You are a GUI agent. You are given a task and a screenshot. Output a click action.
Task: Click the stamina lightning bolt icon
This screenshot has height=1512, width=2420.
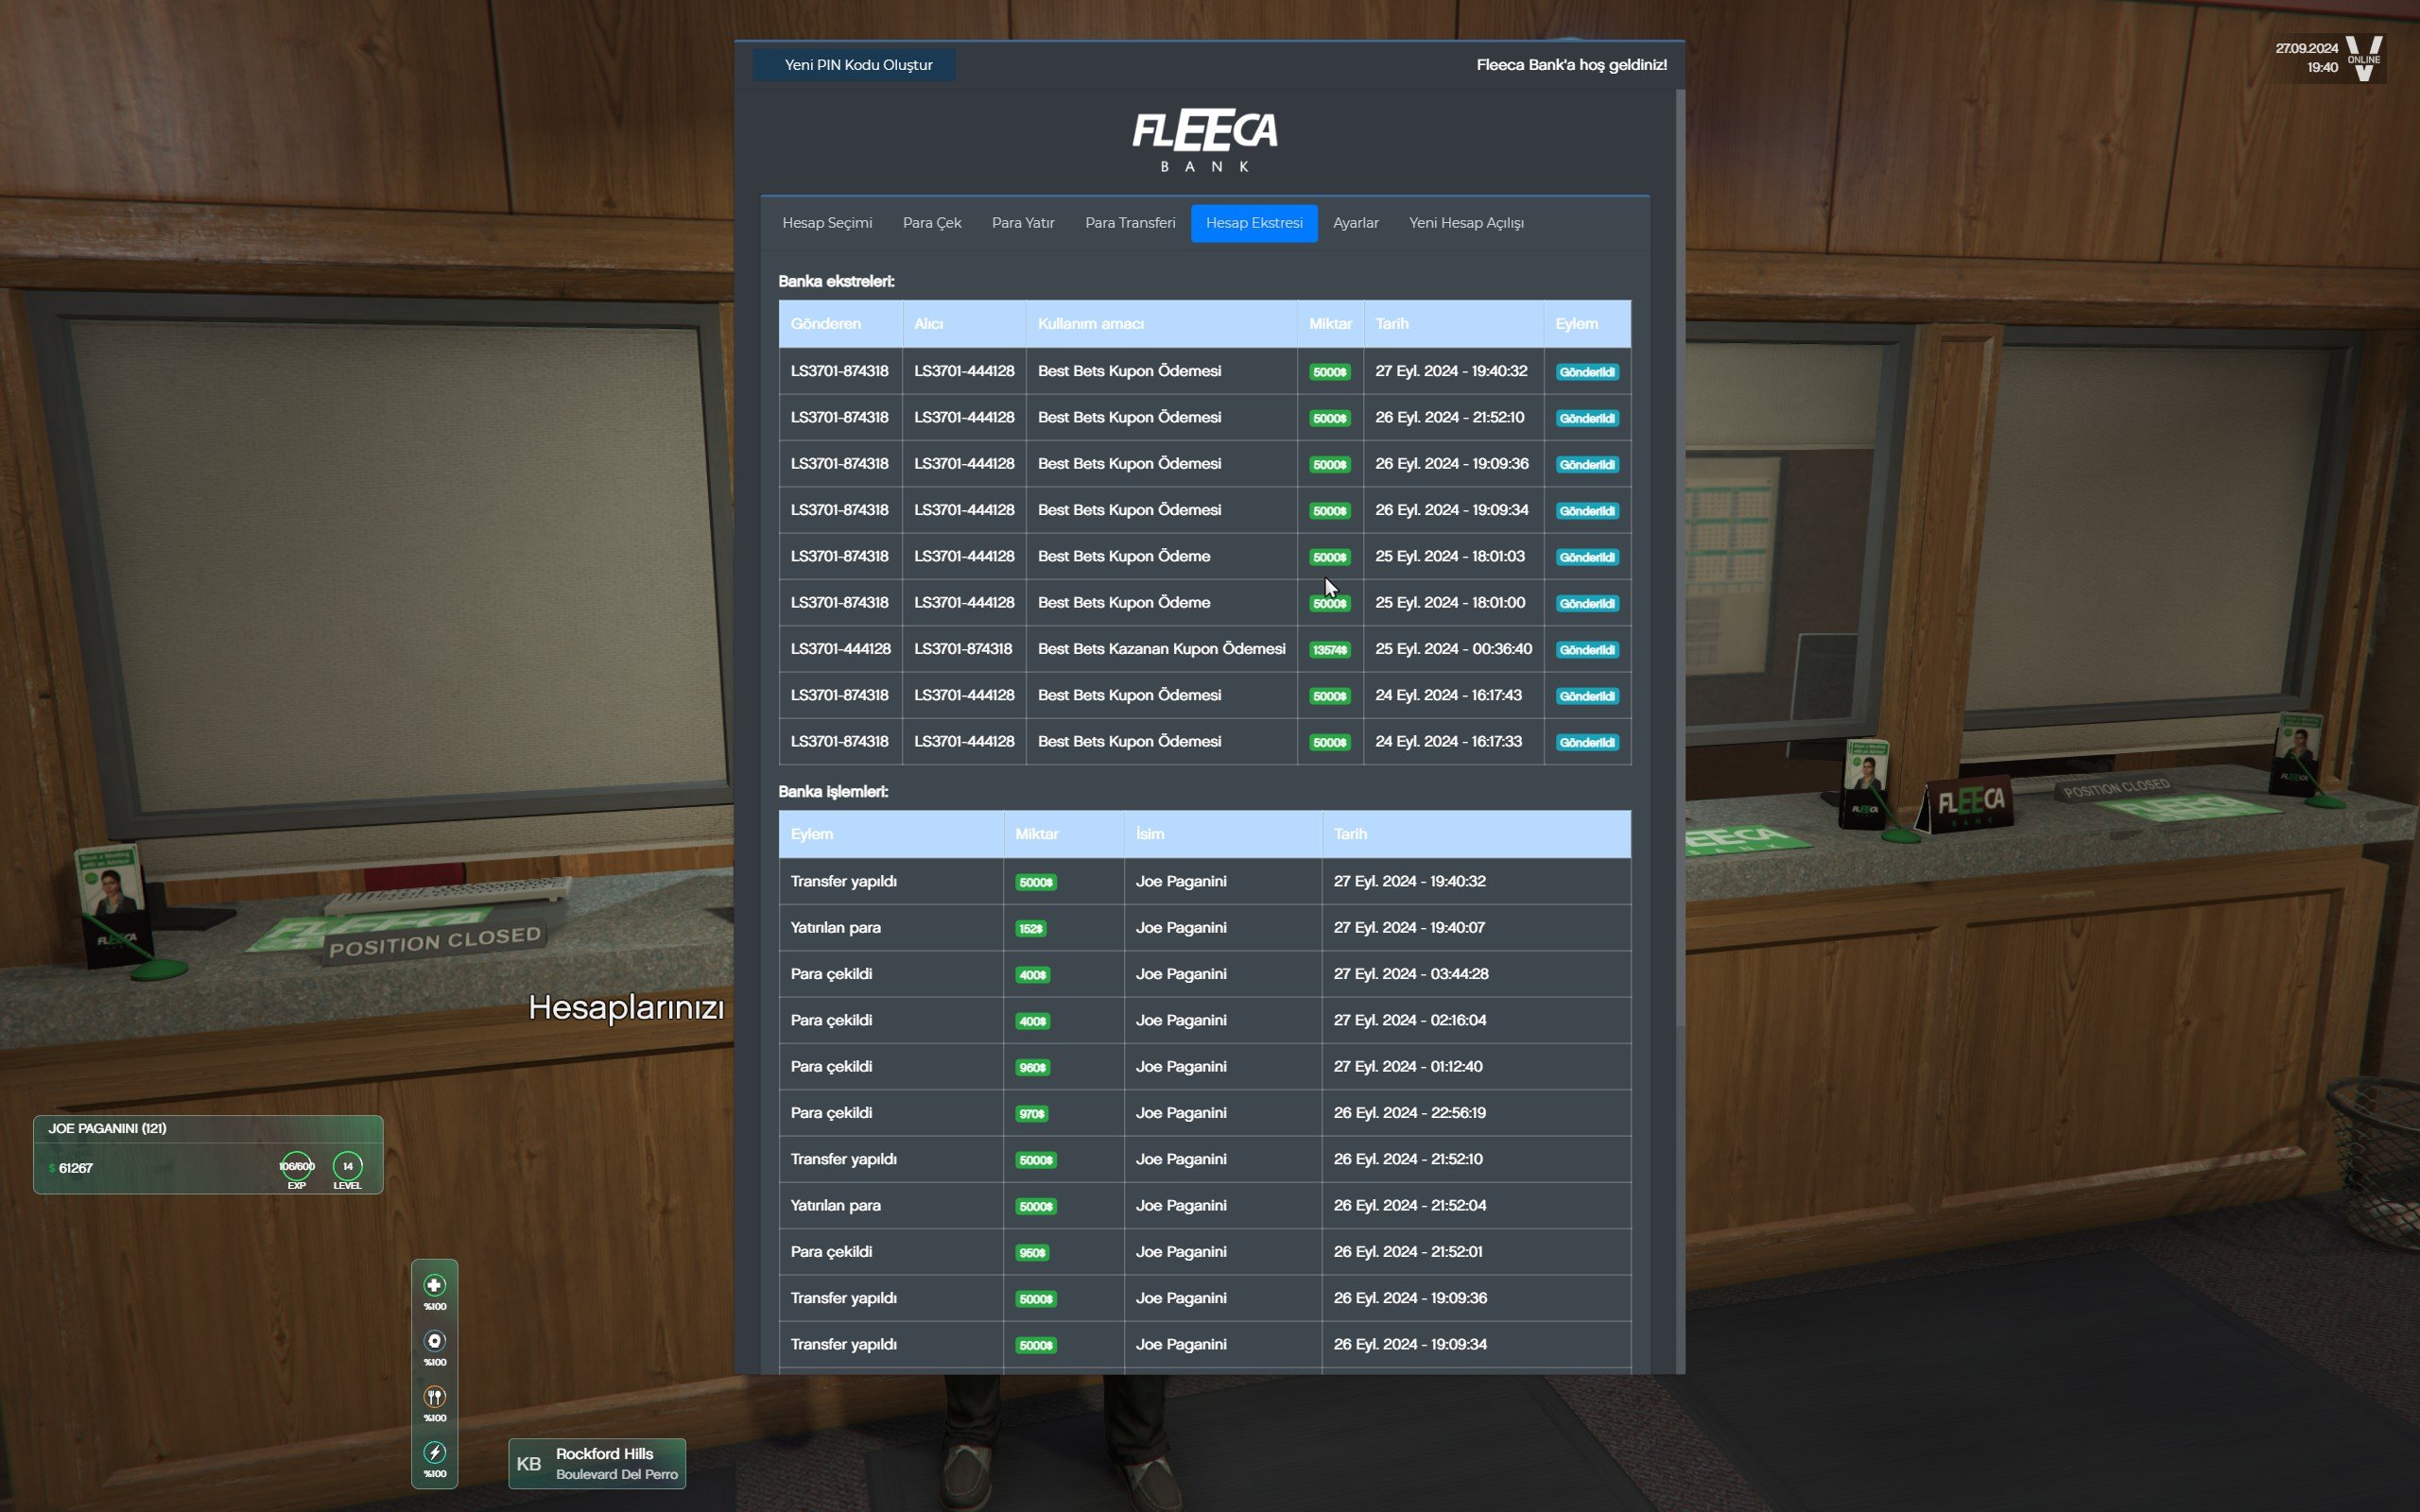pos(434,1452)
